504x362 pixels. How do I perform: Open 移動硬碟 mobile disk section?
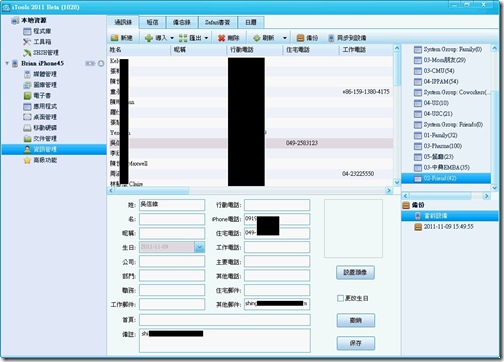[41, 128]
